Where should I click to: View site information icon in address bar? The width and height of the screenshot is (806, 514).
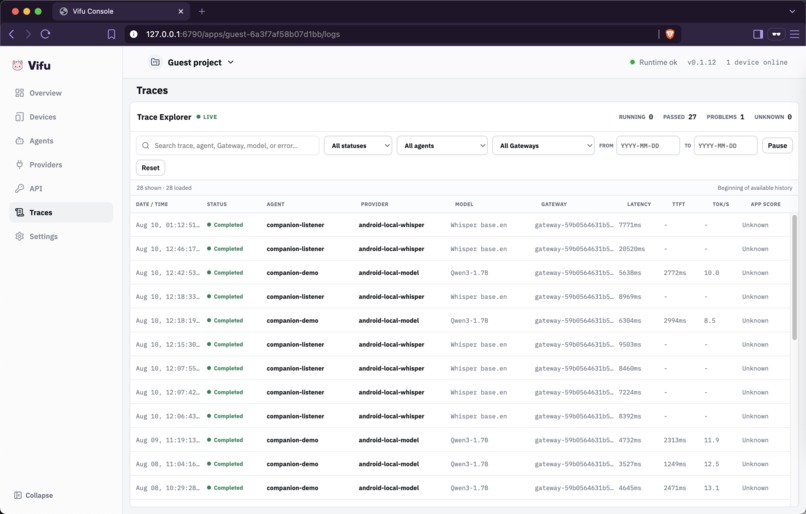134,34
